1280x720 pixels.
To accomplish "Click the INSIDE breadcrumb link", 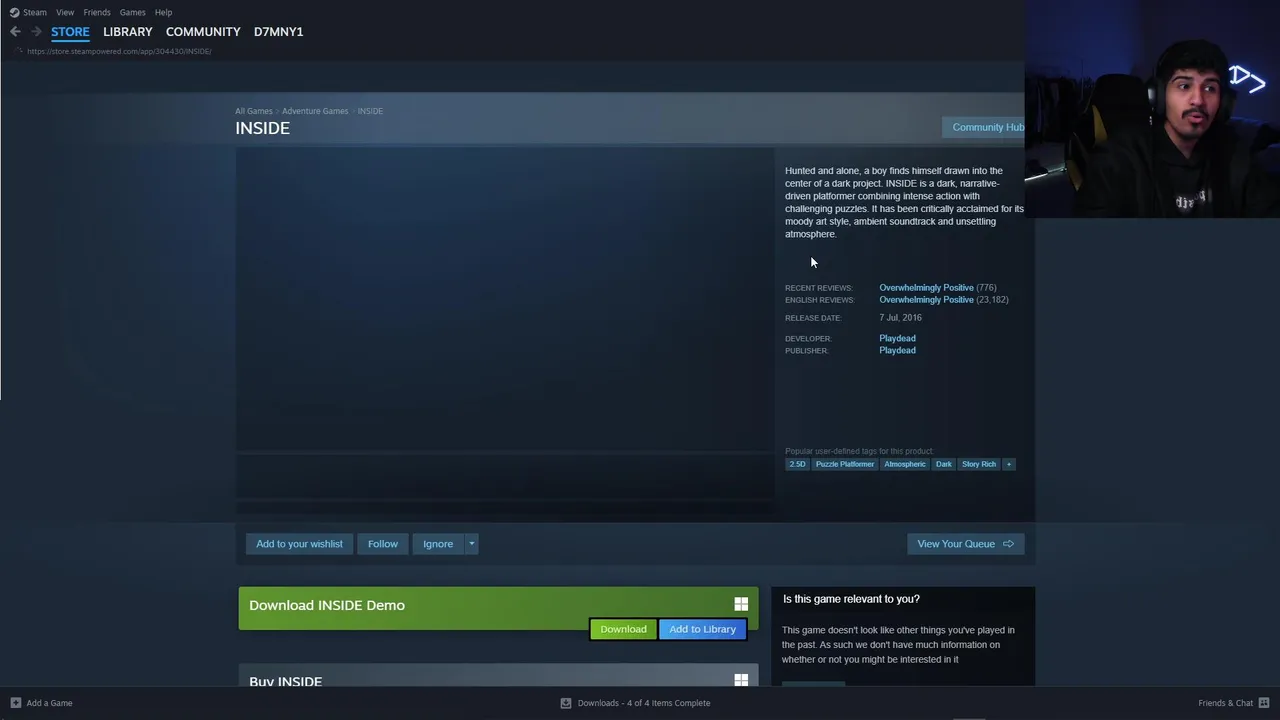I will pyautogui.click(x=370, y=111).
